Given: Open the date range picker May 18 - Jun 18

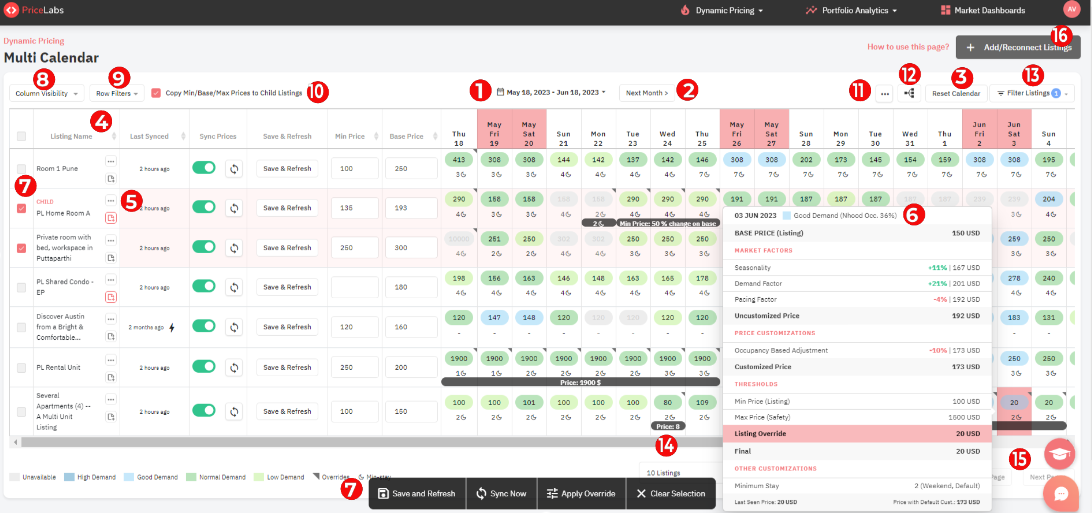Looking at the screenshot, I should (552, 92).
